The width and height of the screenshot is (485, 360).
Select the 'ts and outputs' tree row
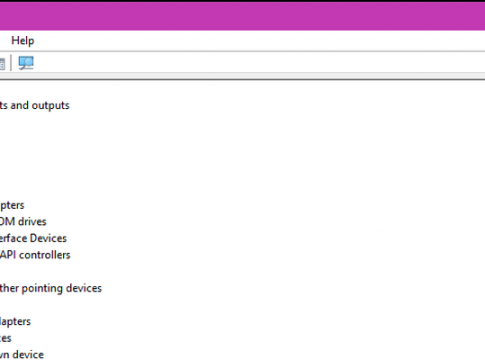click(35, 105)
